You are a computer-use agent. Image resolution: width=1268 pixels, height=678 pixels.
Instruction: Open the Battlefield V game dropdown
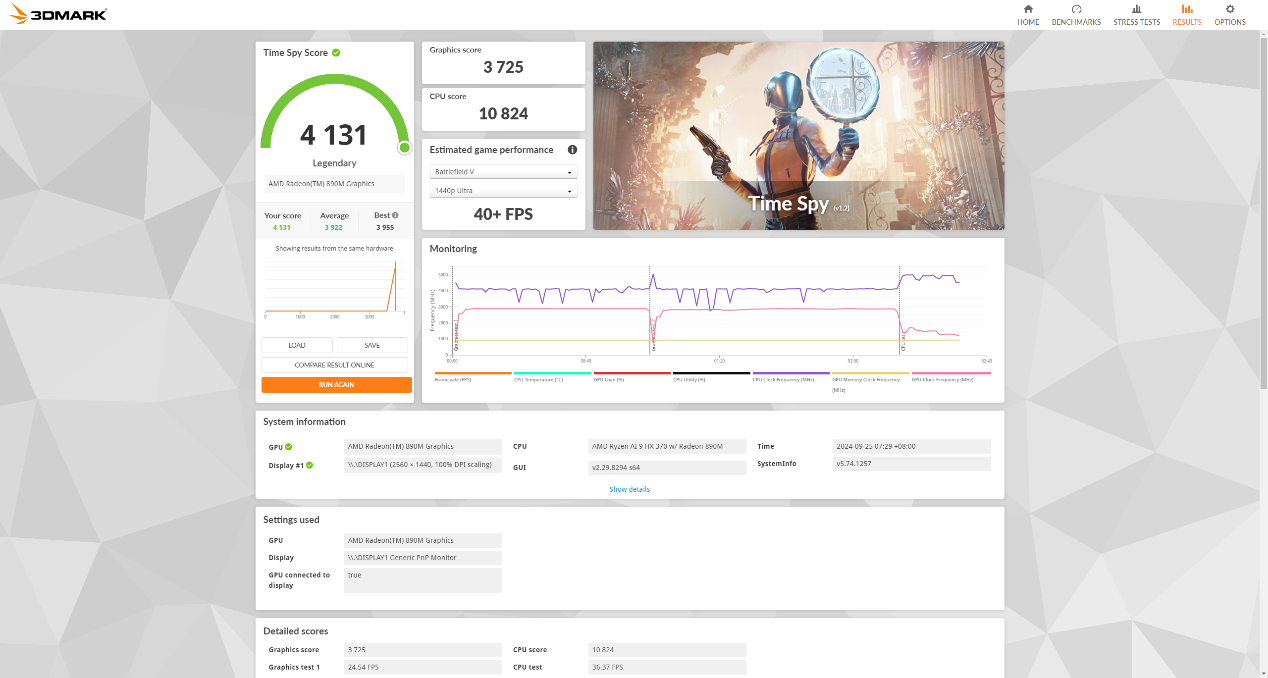503,172
